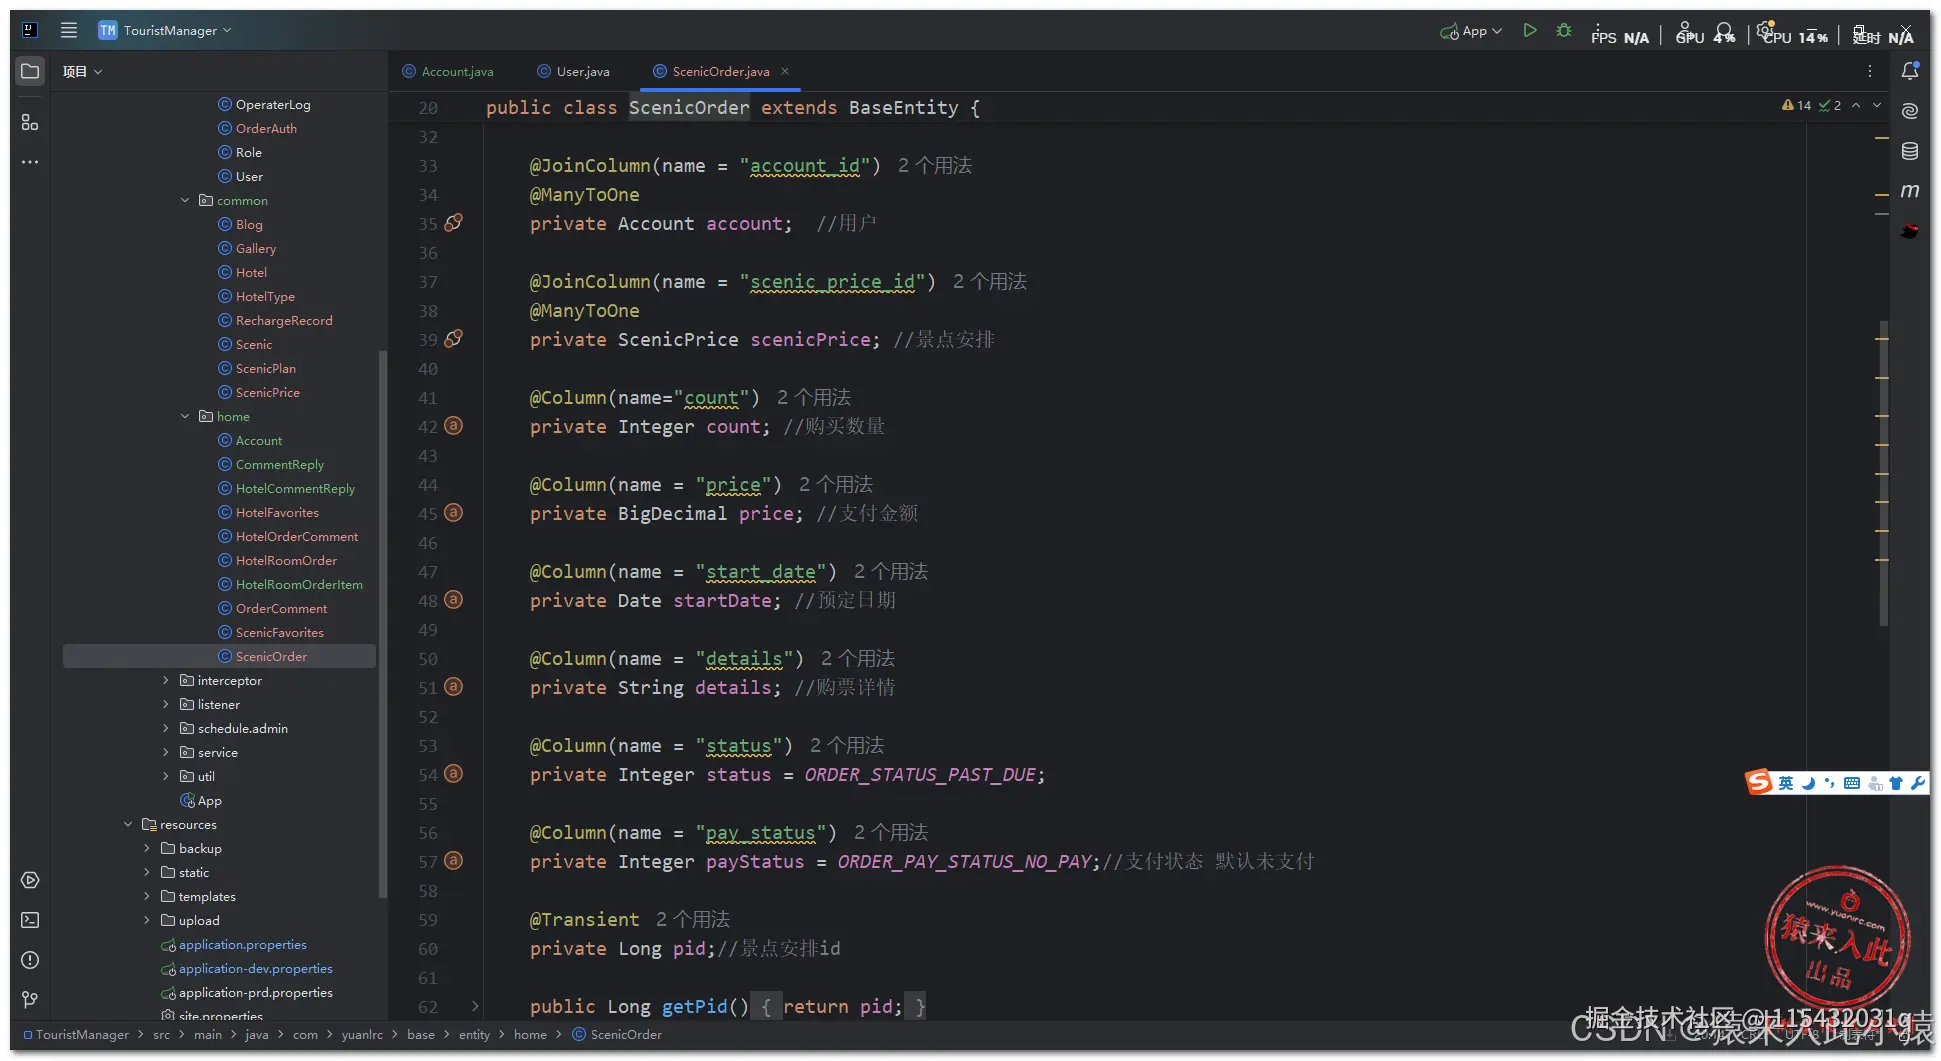Expand the listener package

pyautogui.click(x=166, y=705)
